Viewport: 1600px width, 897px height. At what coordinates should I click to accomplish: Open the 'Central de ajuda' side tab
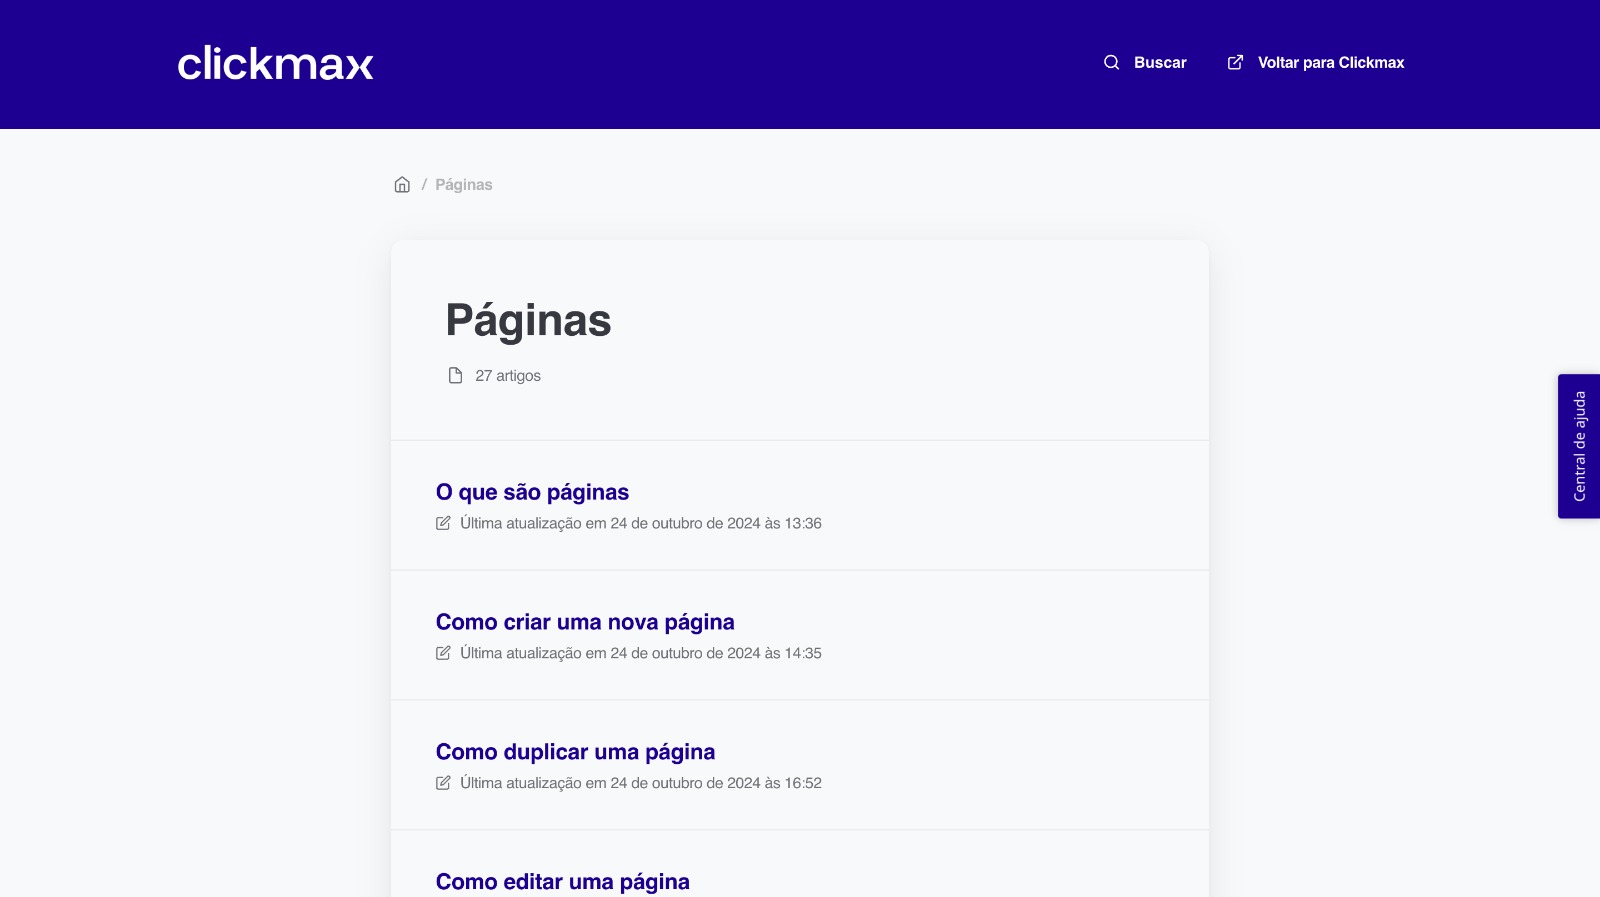click(1579, 446)
